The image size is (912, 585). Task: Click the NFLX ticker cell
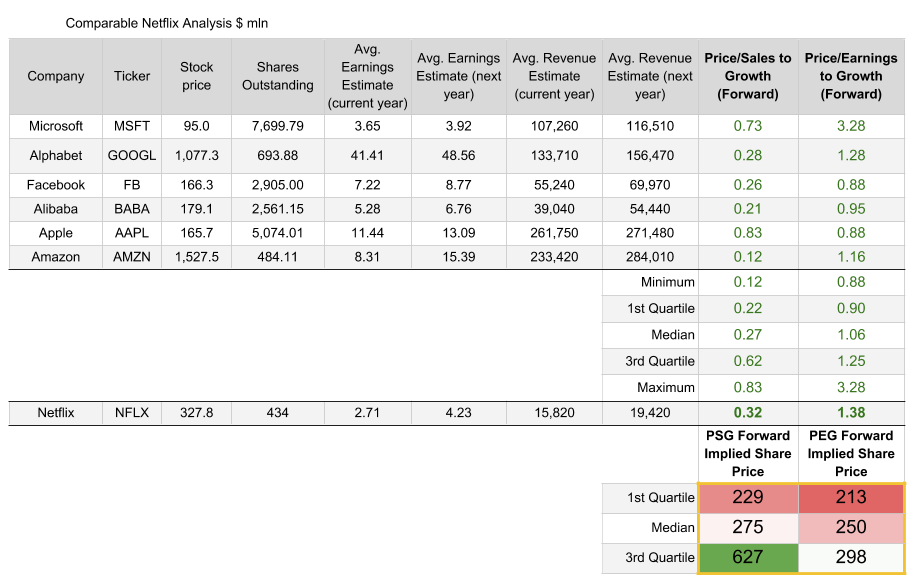coord(132,412)
